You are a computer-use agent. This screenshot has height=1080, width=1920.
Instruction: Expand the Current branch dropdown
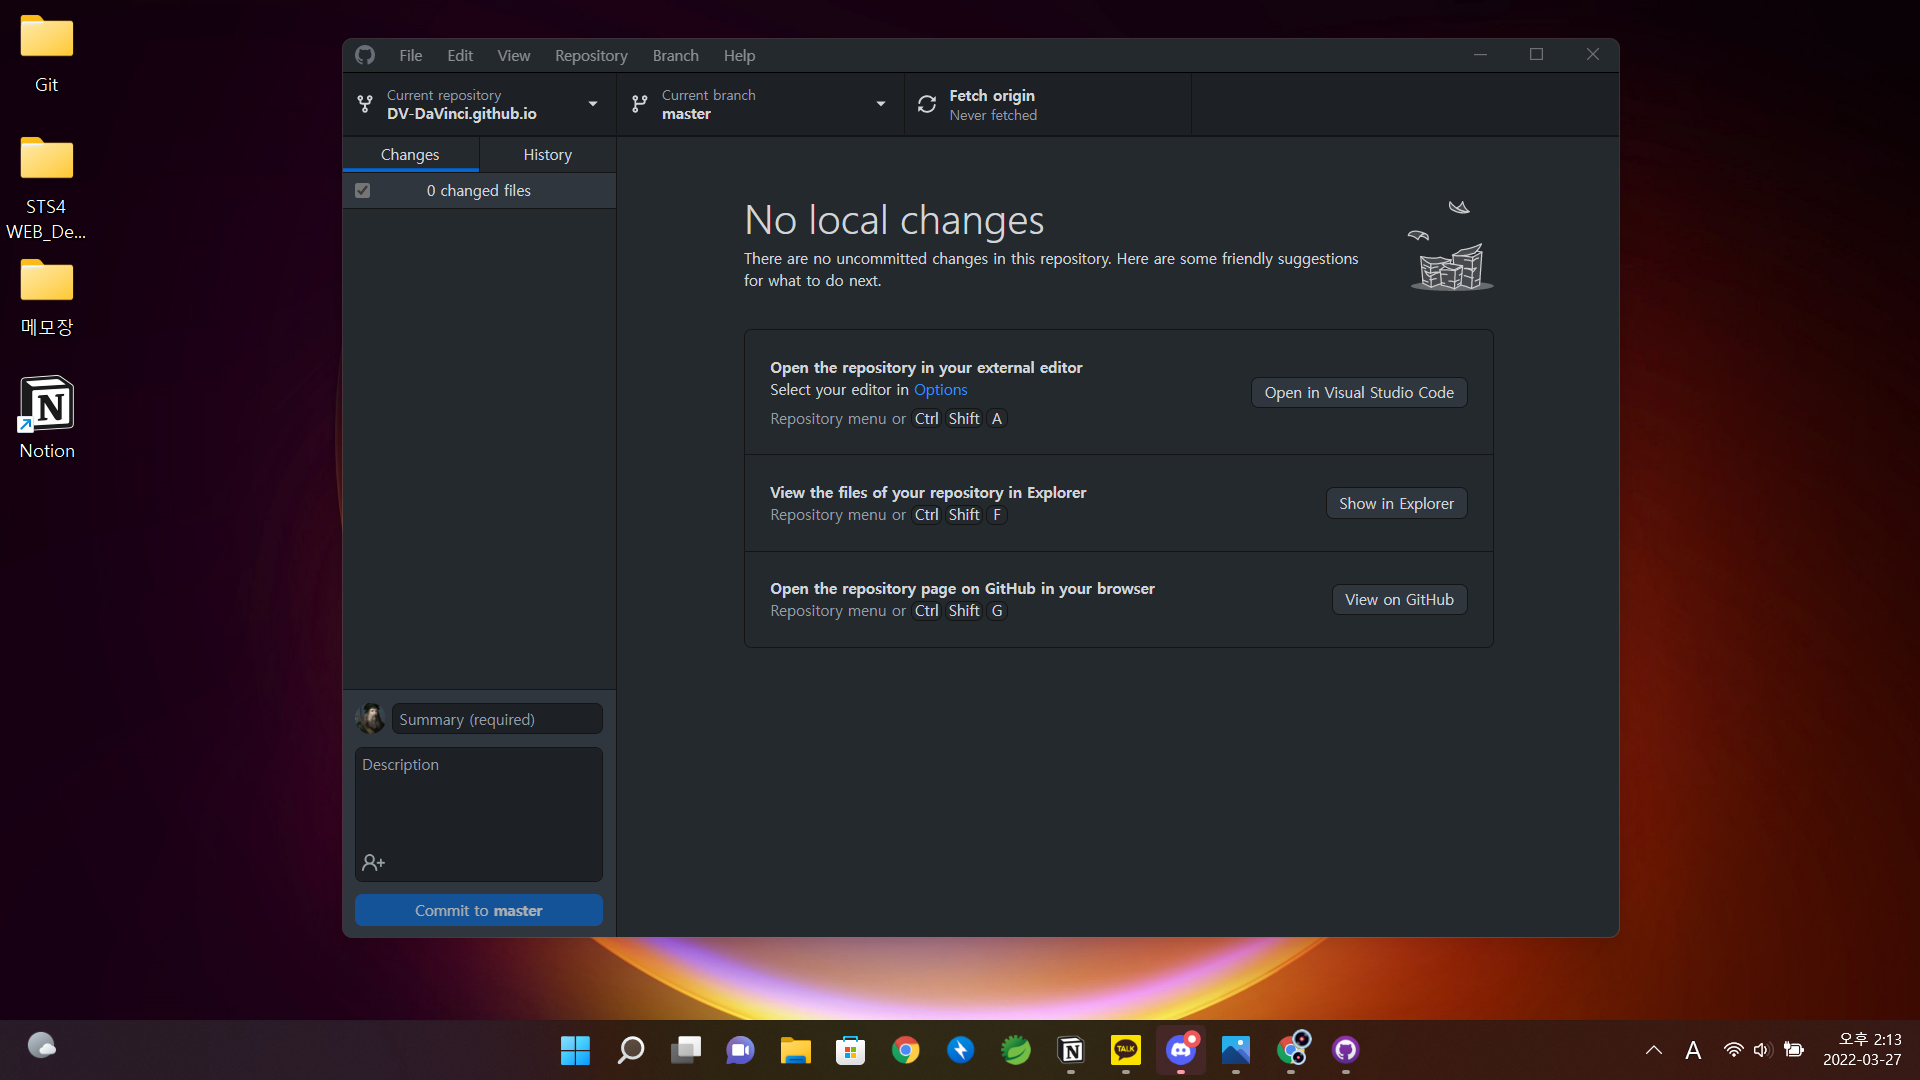point(760,104)
